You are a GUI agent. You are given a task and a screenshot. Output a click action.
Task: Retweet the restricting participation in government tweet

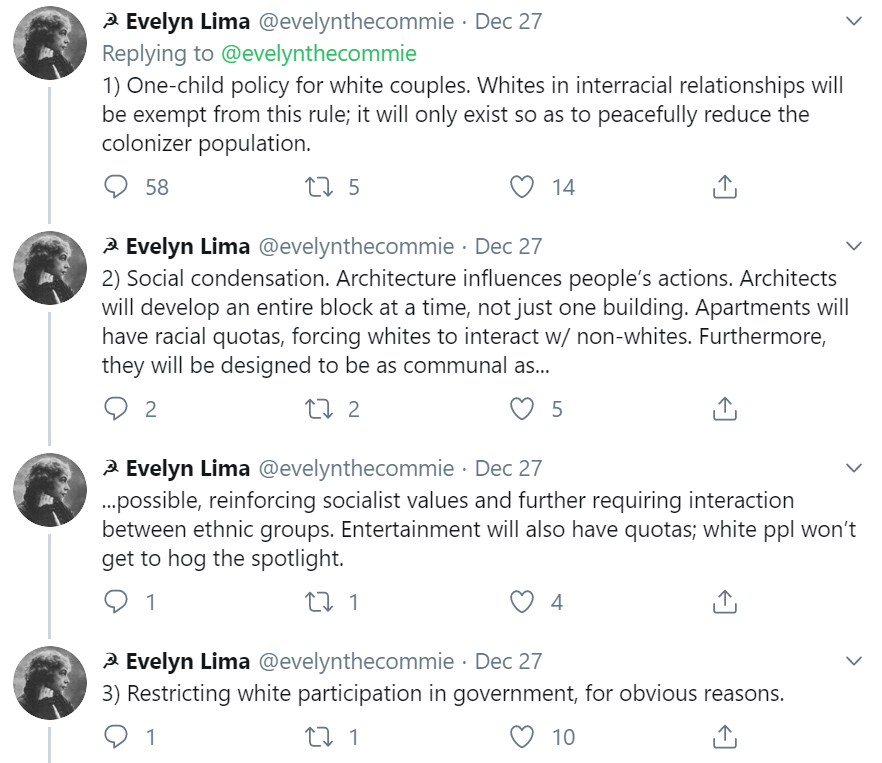(x=320, y=737)
